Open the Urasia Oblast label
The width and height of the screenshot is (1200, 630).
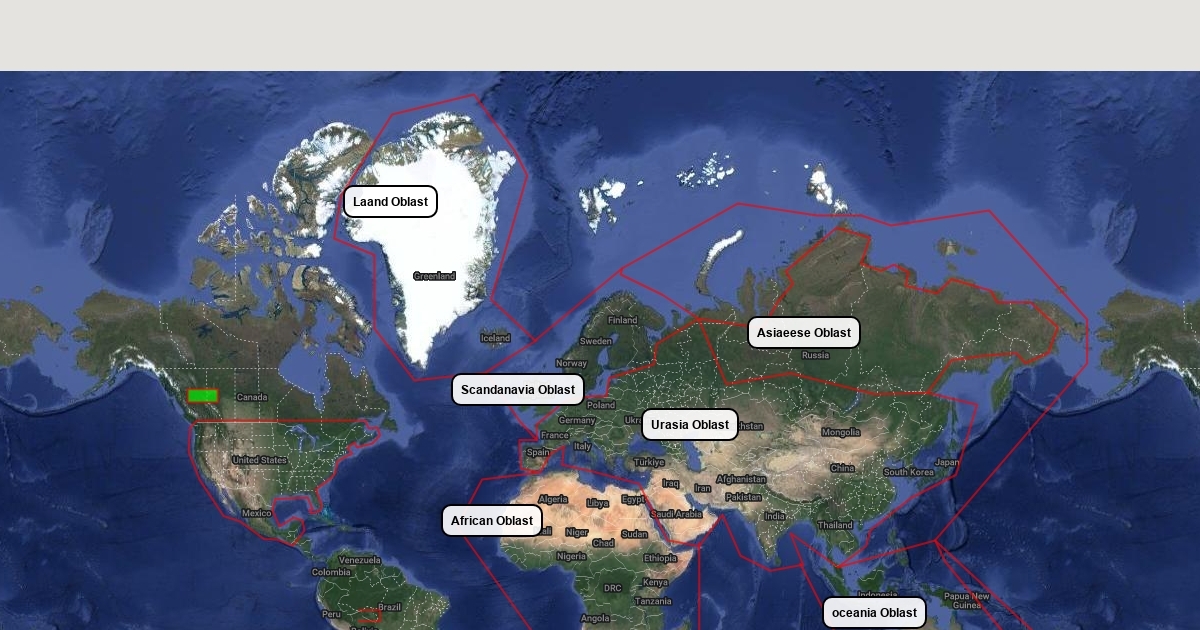coord(689,425)
